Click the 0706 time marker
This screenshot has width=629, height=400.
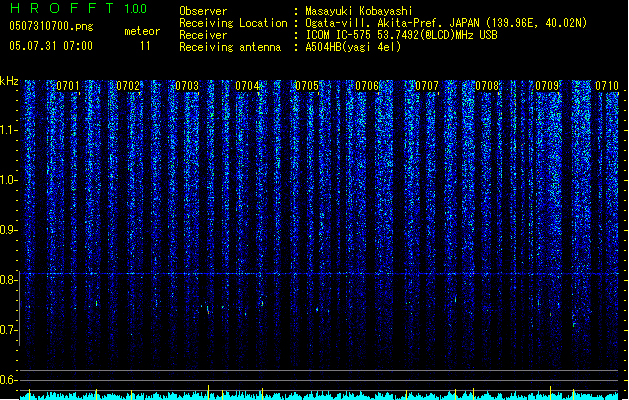(x=367, y=86)
